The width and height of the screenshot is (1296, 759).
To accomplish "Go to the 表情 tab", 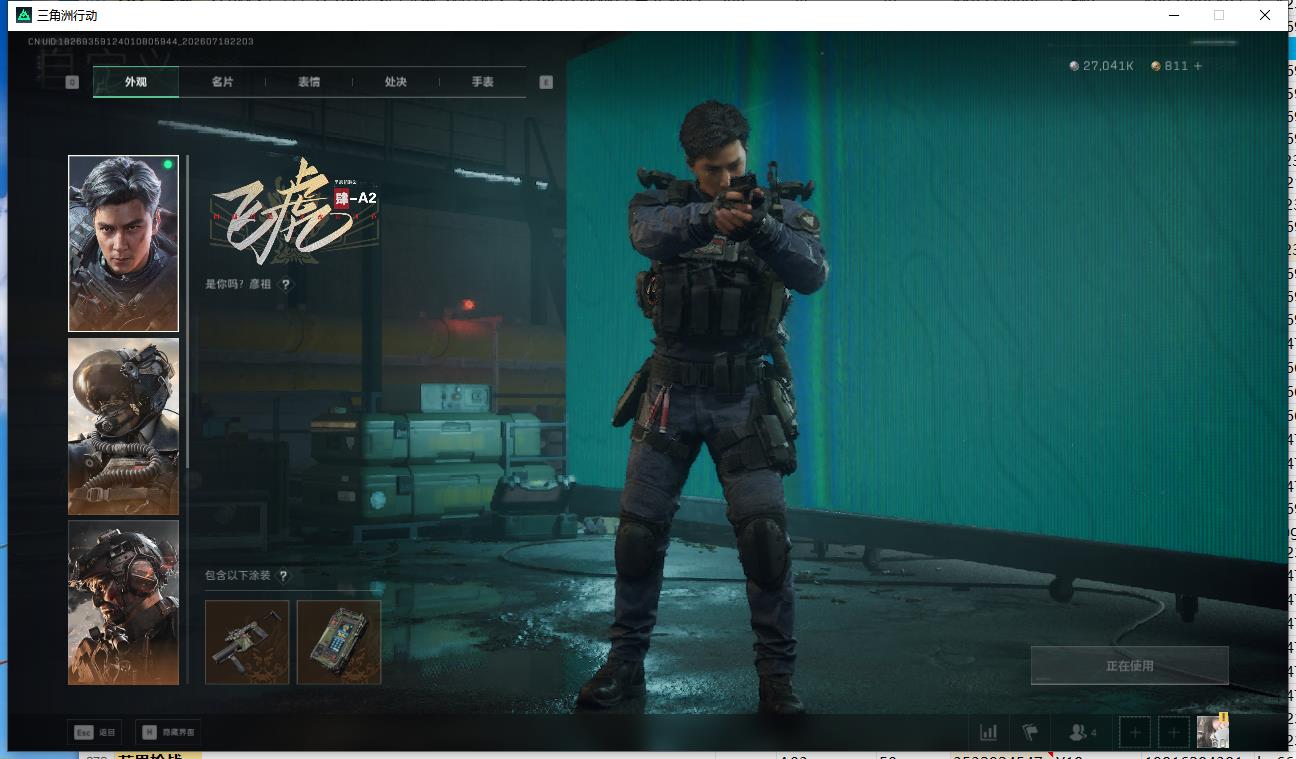I will pos(309,82).
